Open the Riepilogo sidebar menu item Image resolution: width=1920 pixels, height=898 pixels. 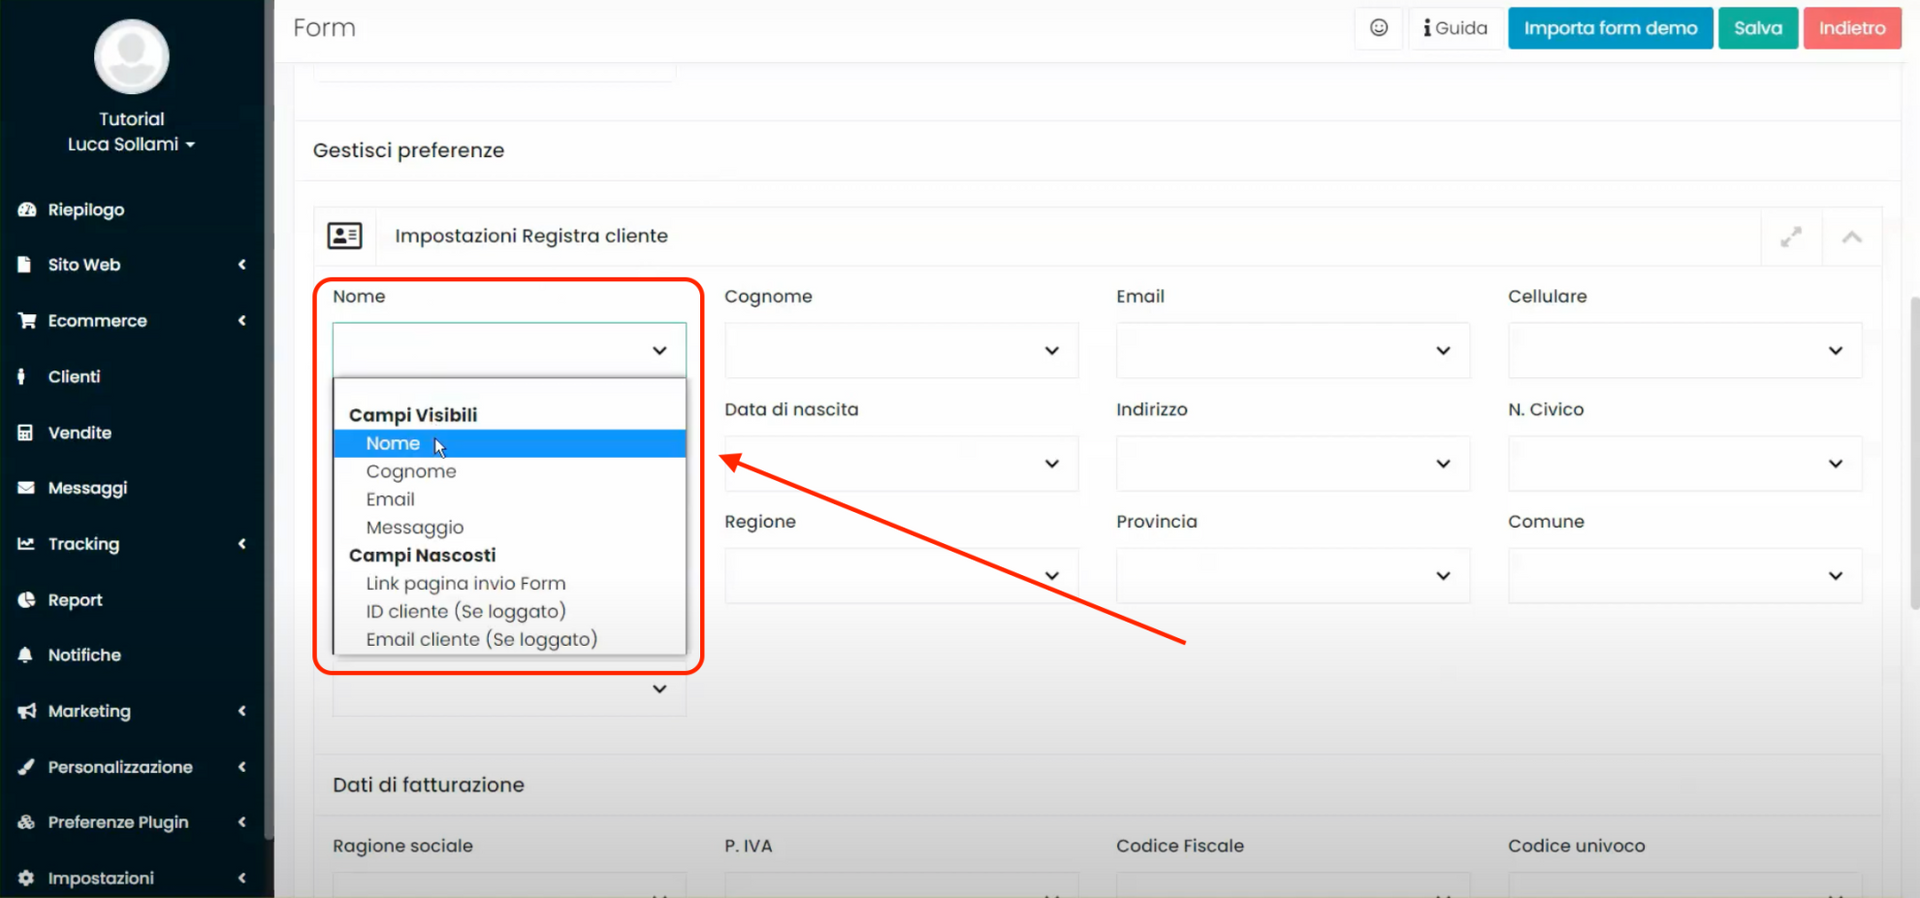(132, 209)
